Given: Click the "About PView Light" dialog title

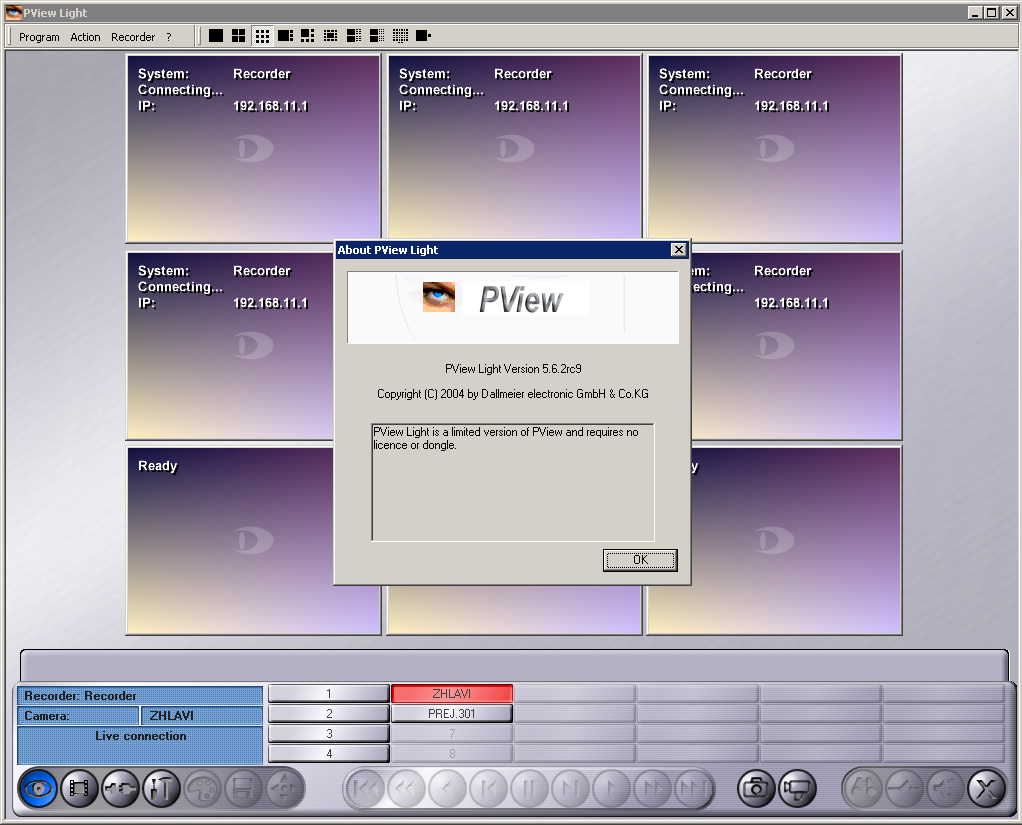Looking at the screenshot, I should pos(387,250).
